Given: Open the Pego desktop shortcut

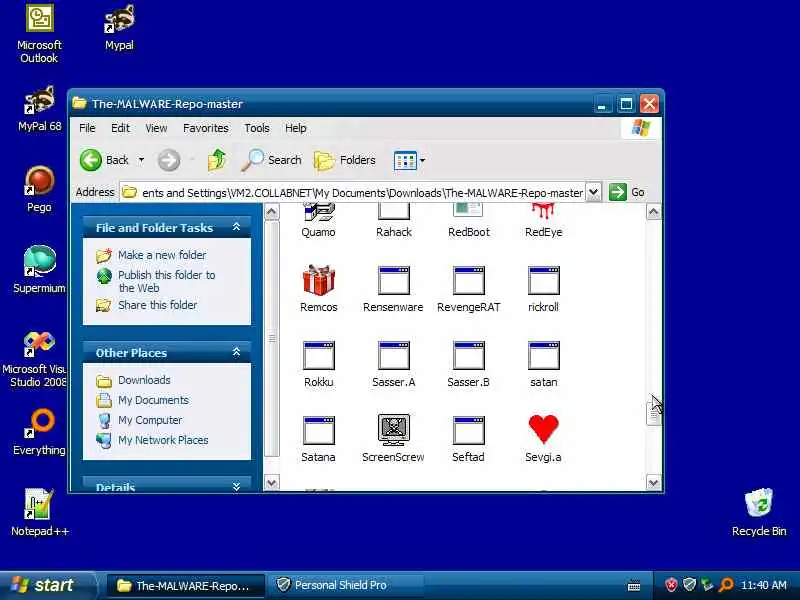Looking at the screenshot, I should coord(39,190).
